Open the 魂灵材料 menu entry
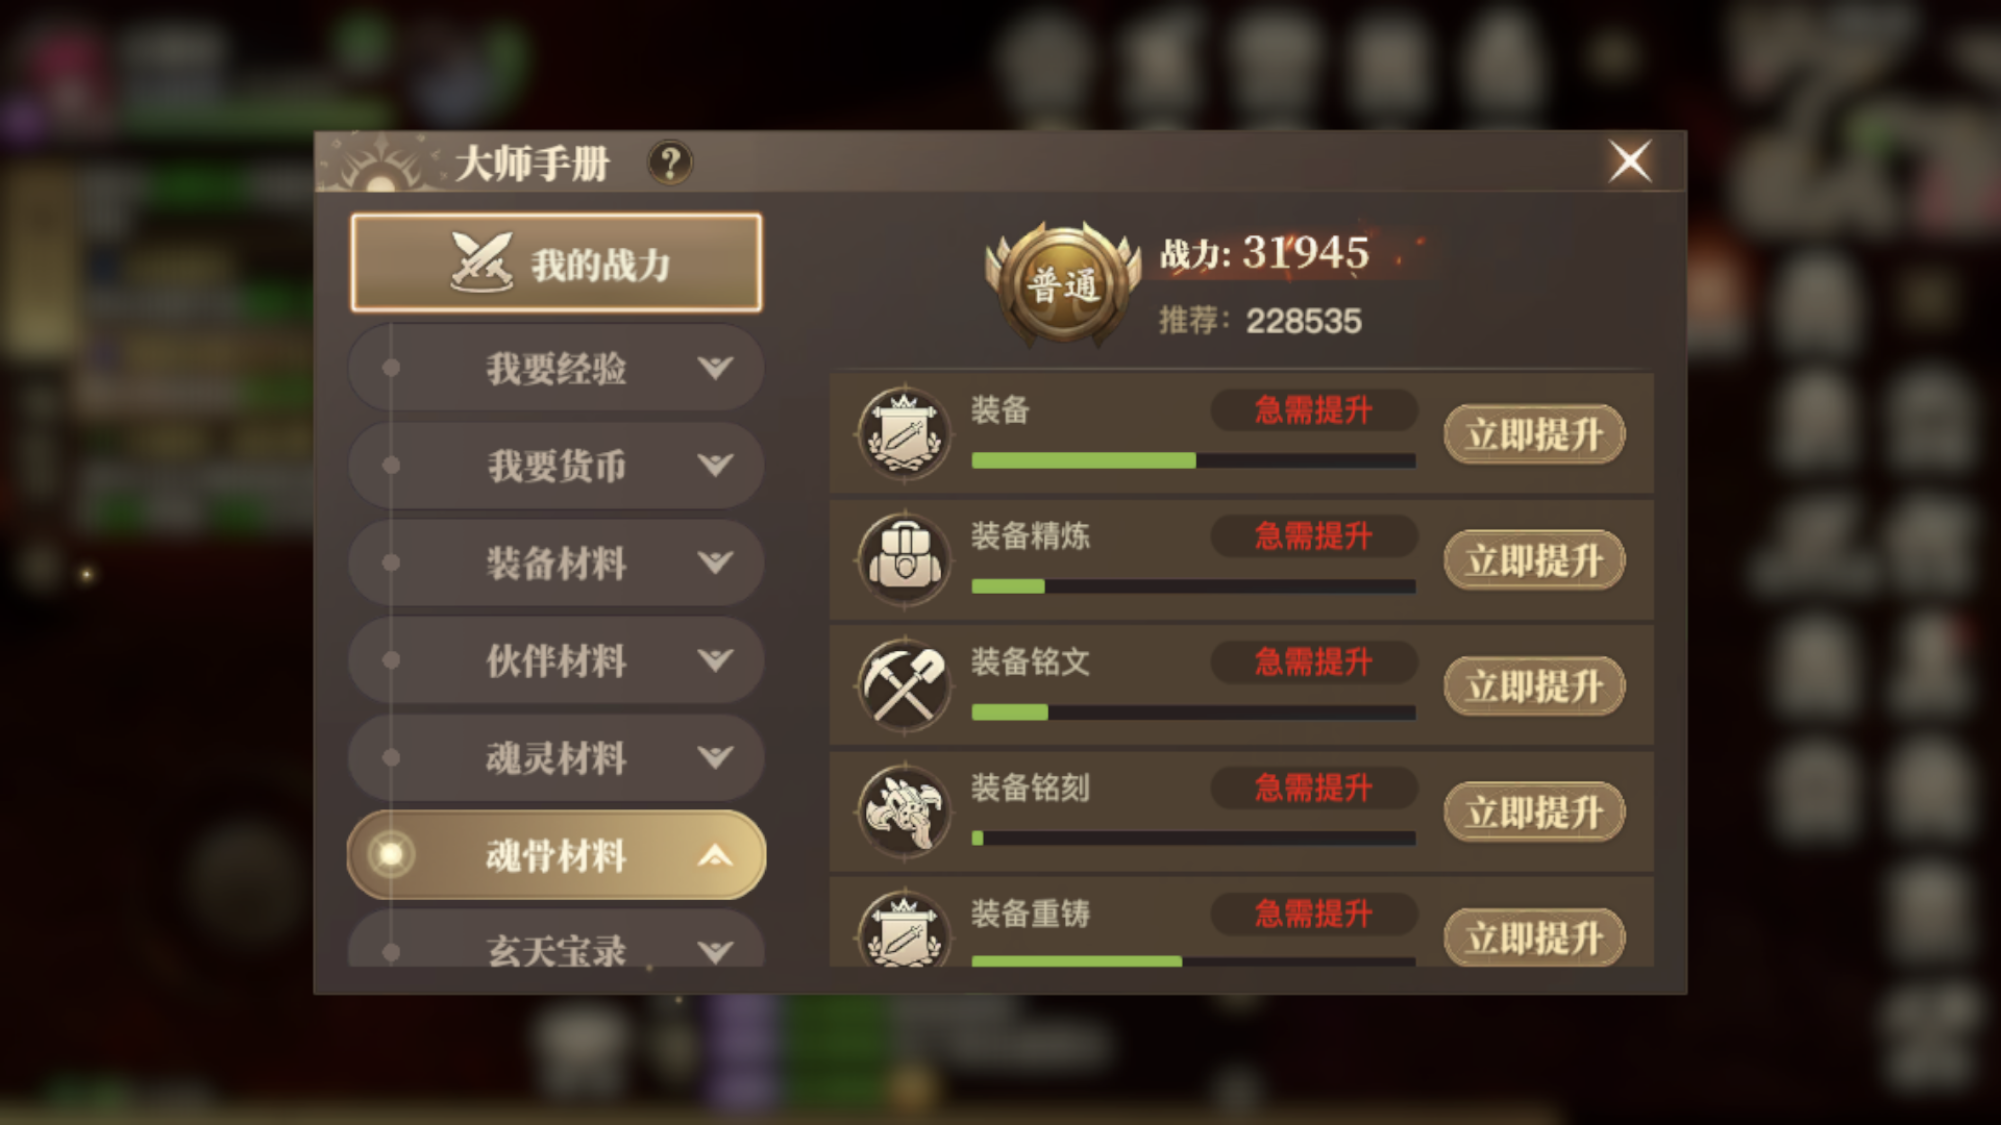 click(x=556, y=758)
